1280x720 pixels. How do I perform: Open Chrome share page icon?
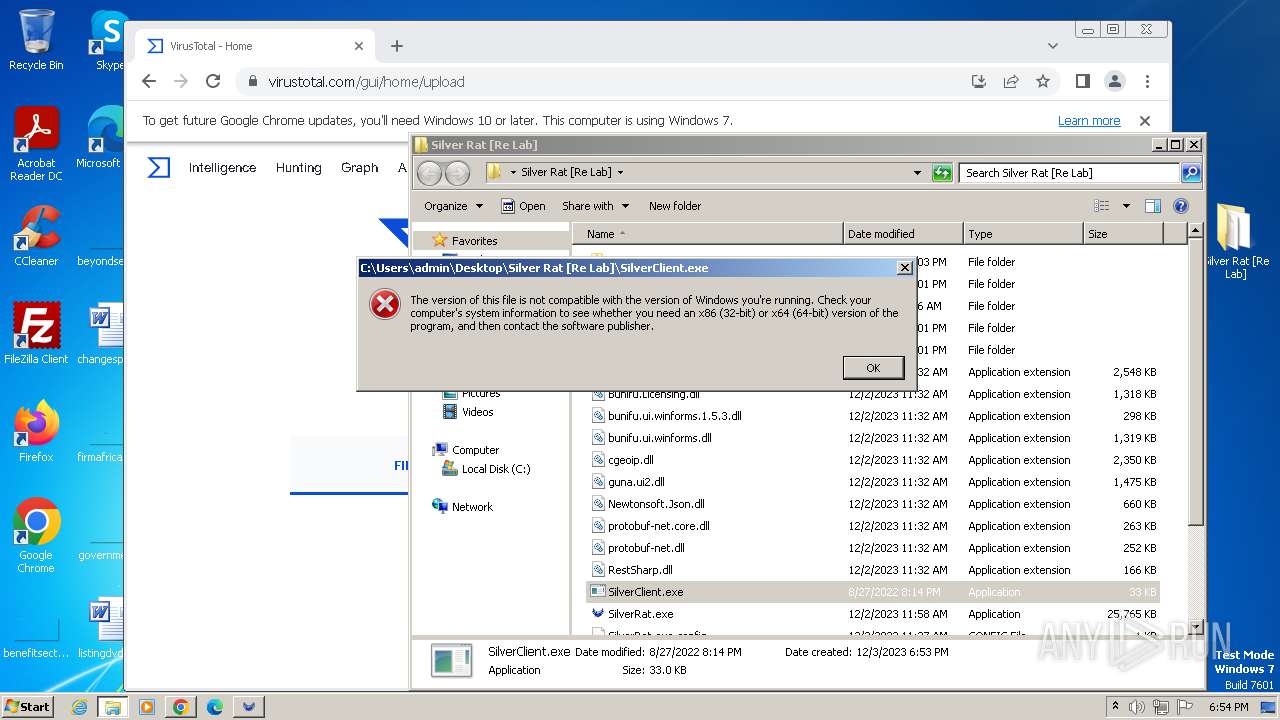coord(1011,82)
